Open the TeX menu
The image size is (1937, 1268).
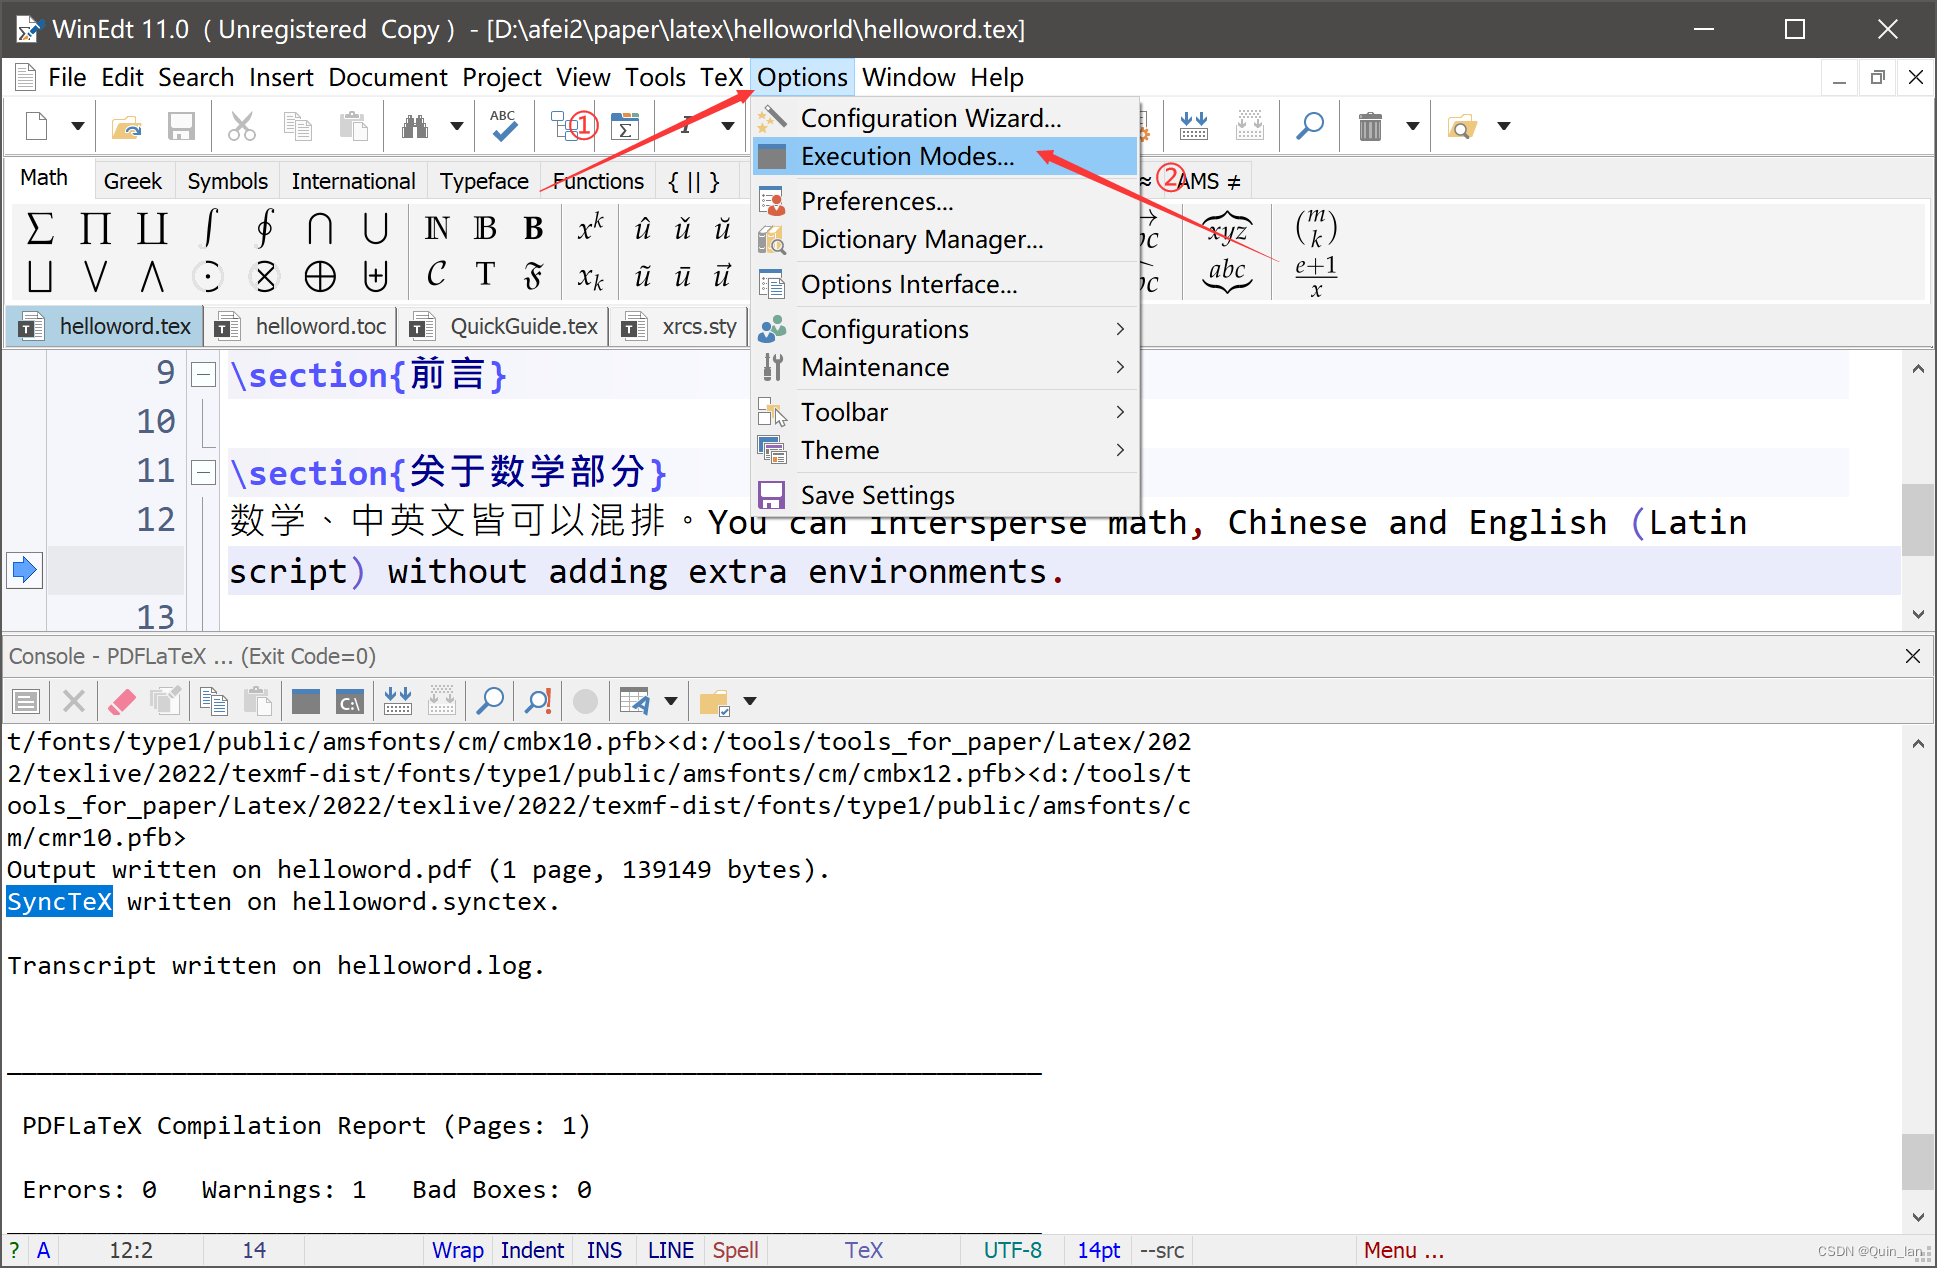[721, 77]
